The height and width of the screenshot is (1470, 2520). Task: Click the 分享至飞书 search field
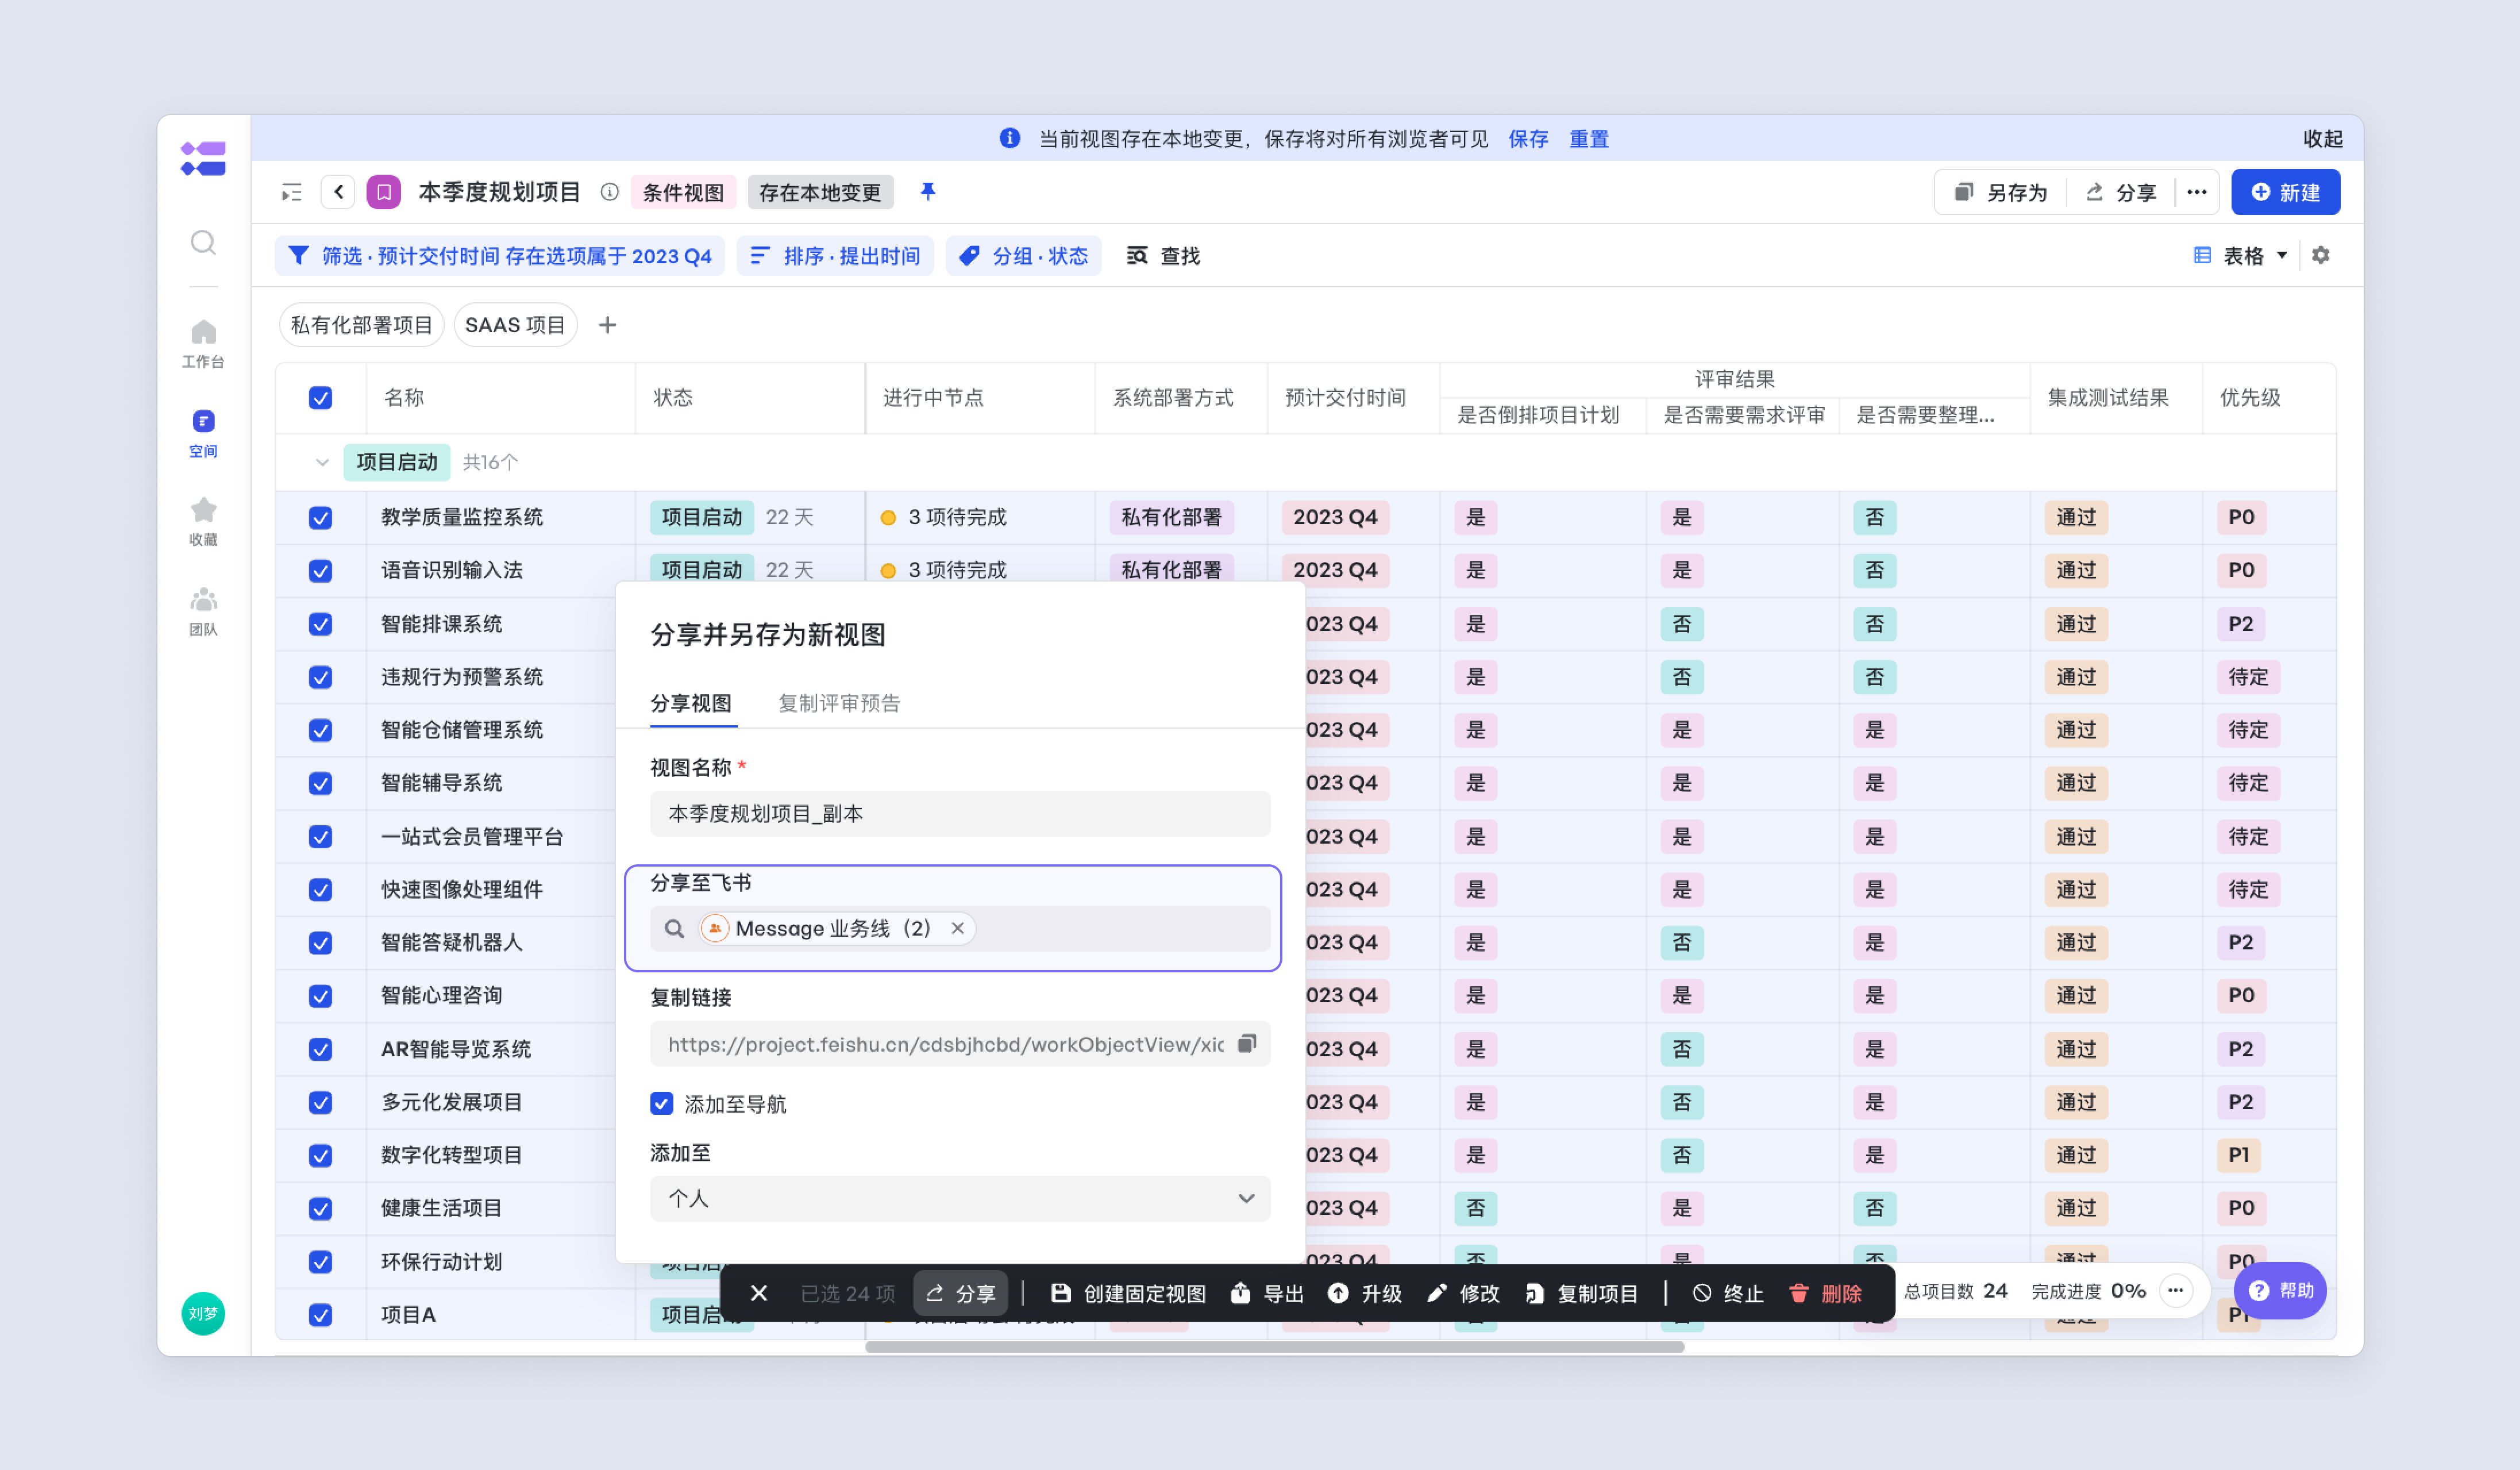pyautogui.click(x=959, y=928)
